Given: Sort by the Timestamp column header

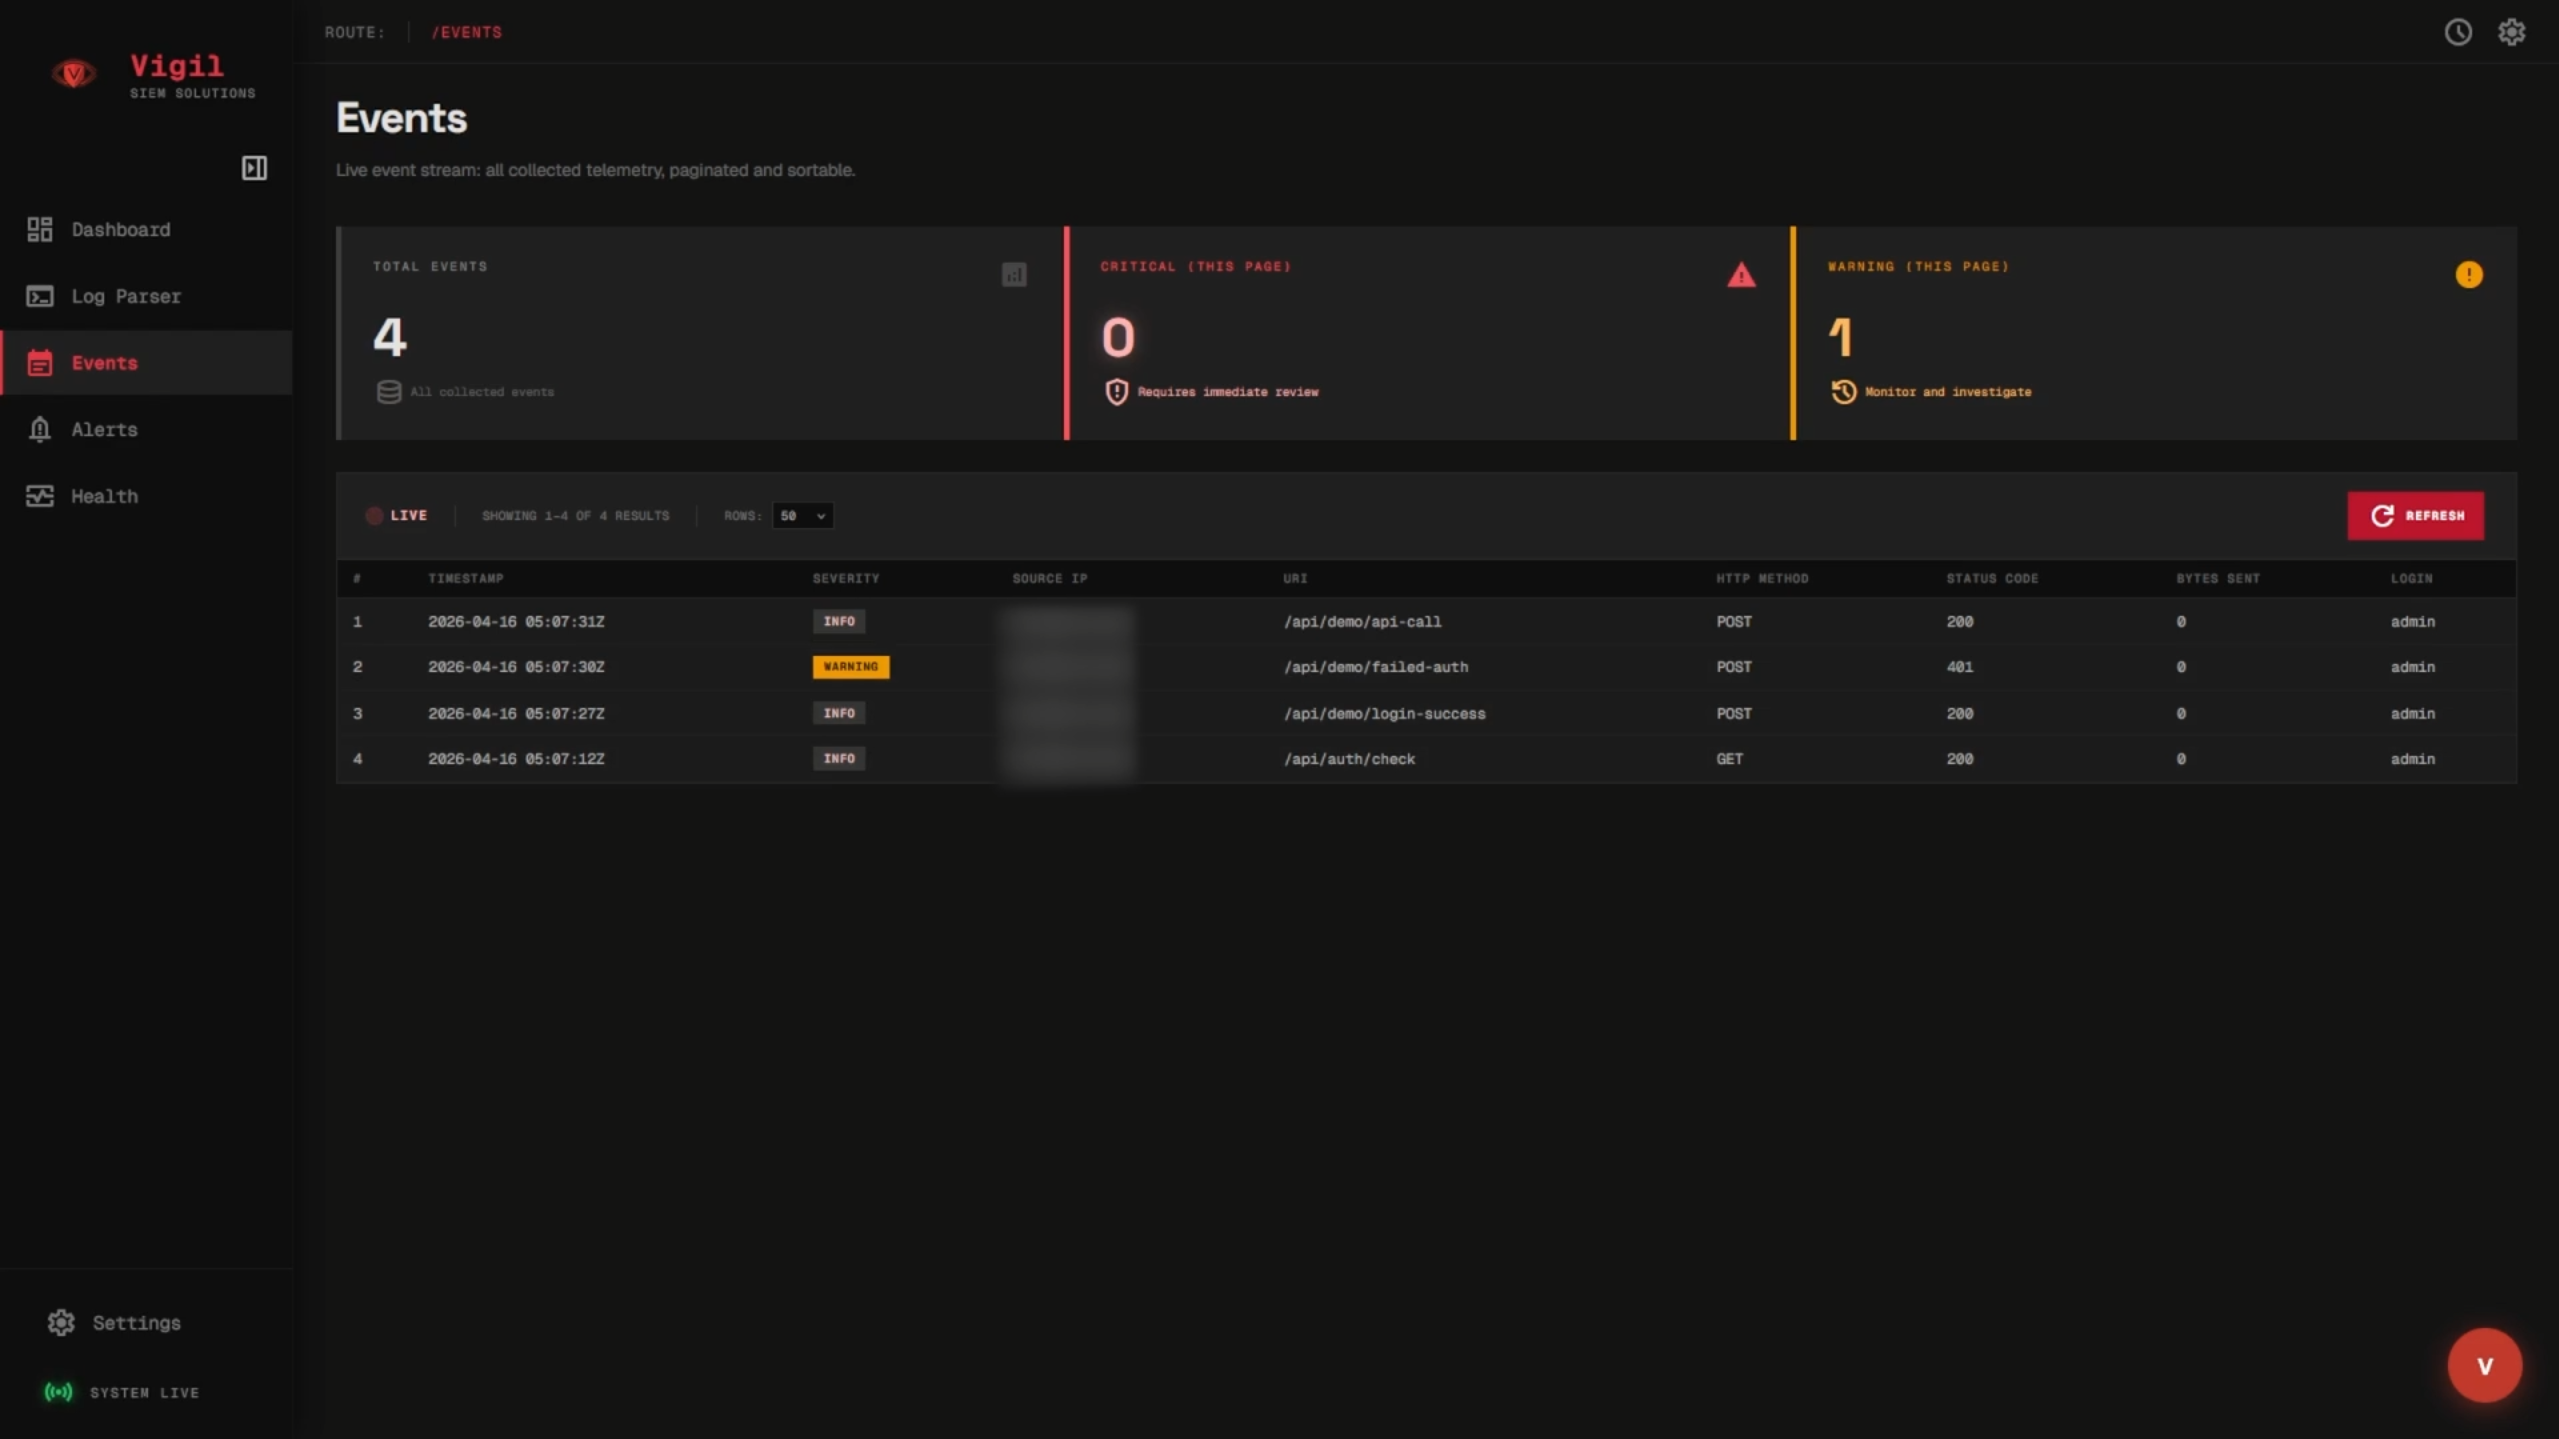Looking at the screenshot, I should [x=466, y=579].
